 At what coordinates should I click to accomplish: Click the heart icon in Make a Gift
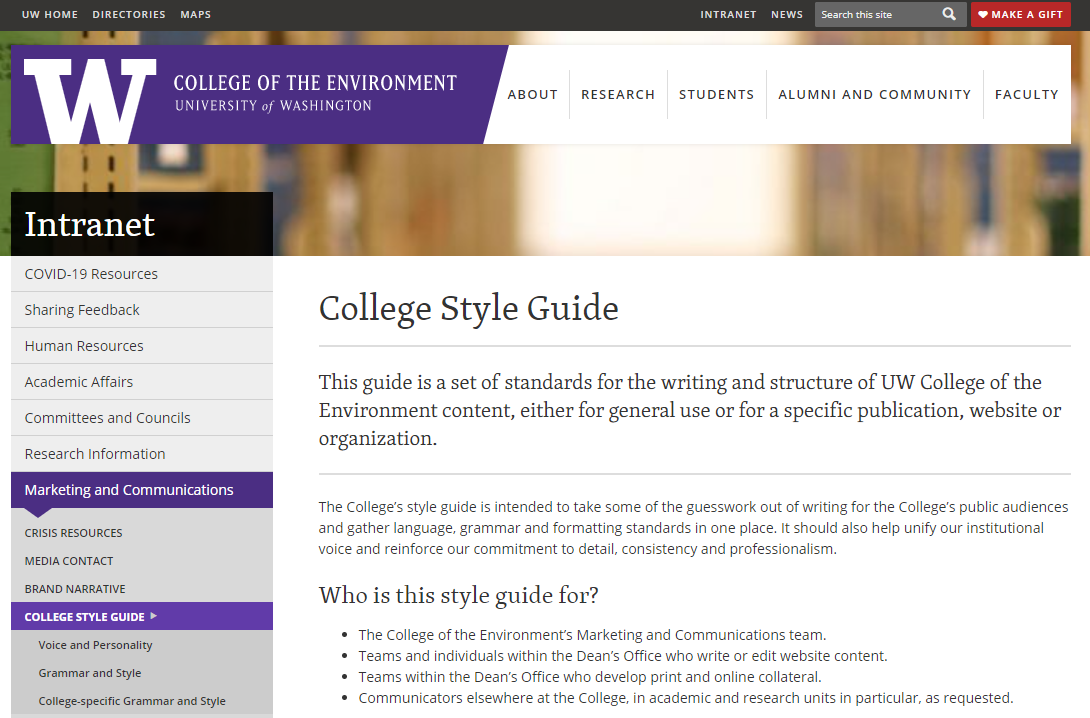(x=983, y=15)
